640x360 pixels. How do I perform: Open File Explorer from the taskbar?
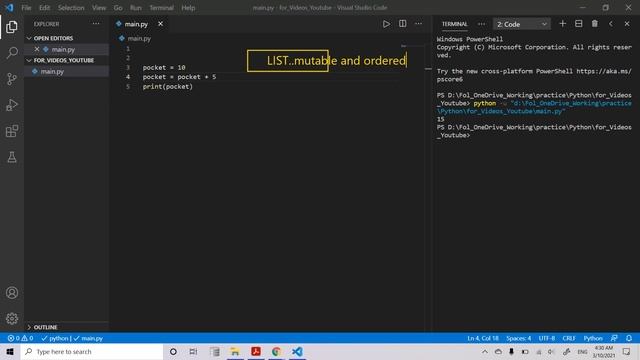(x=235, y=351)
